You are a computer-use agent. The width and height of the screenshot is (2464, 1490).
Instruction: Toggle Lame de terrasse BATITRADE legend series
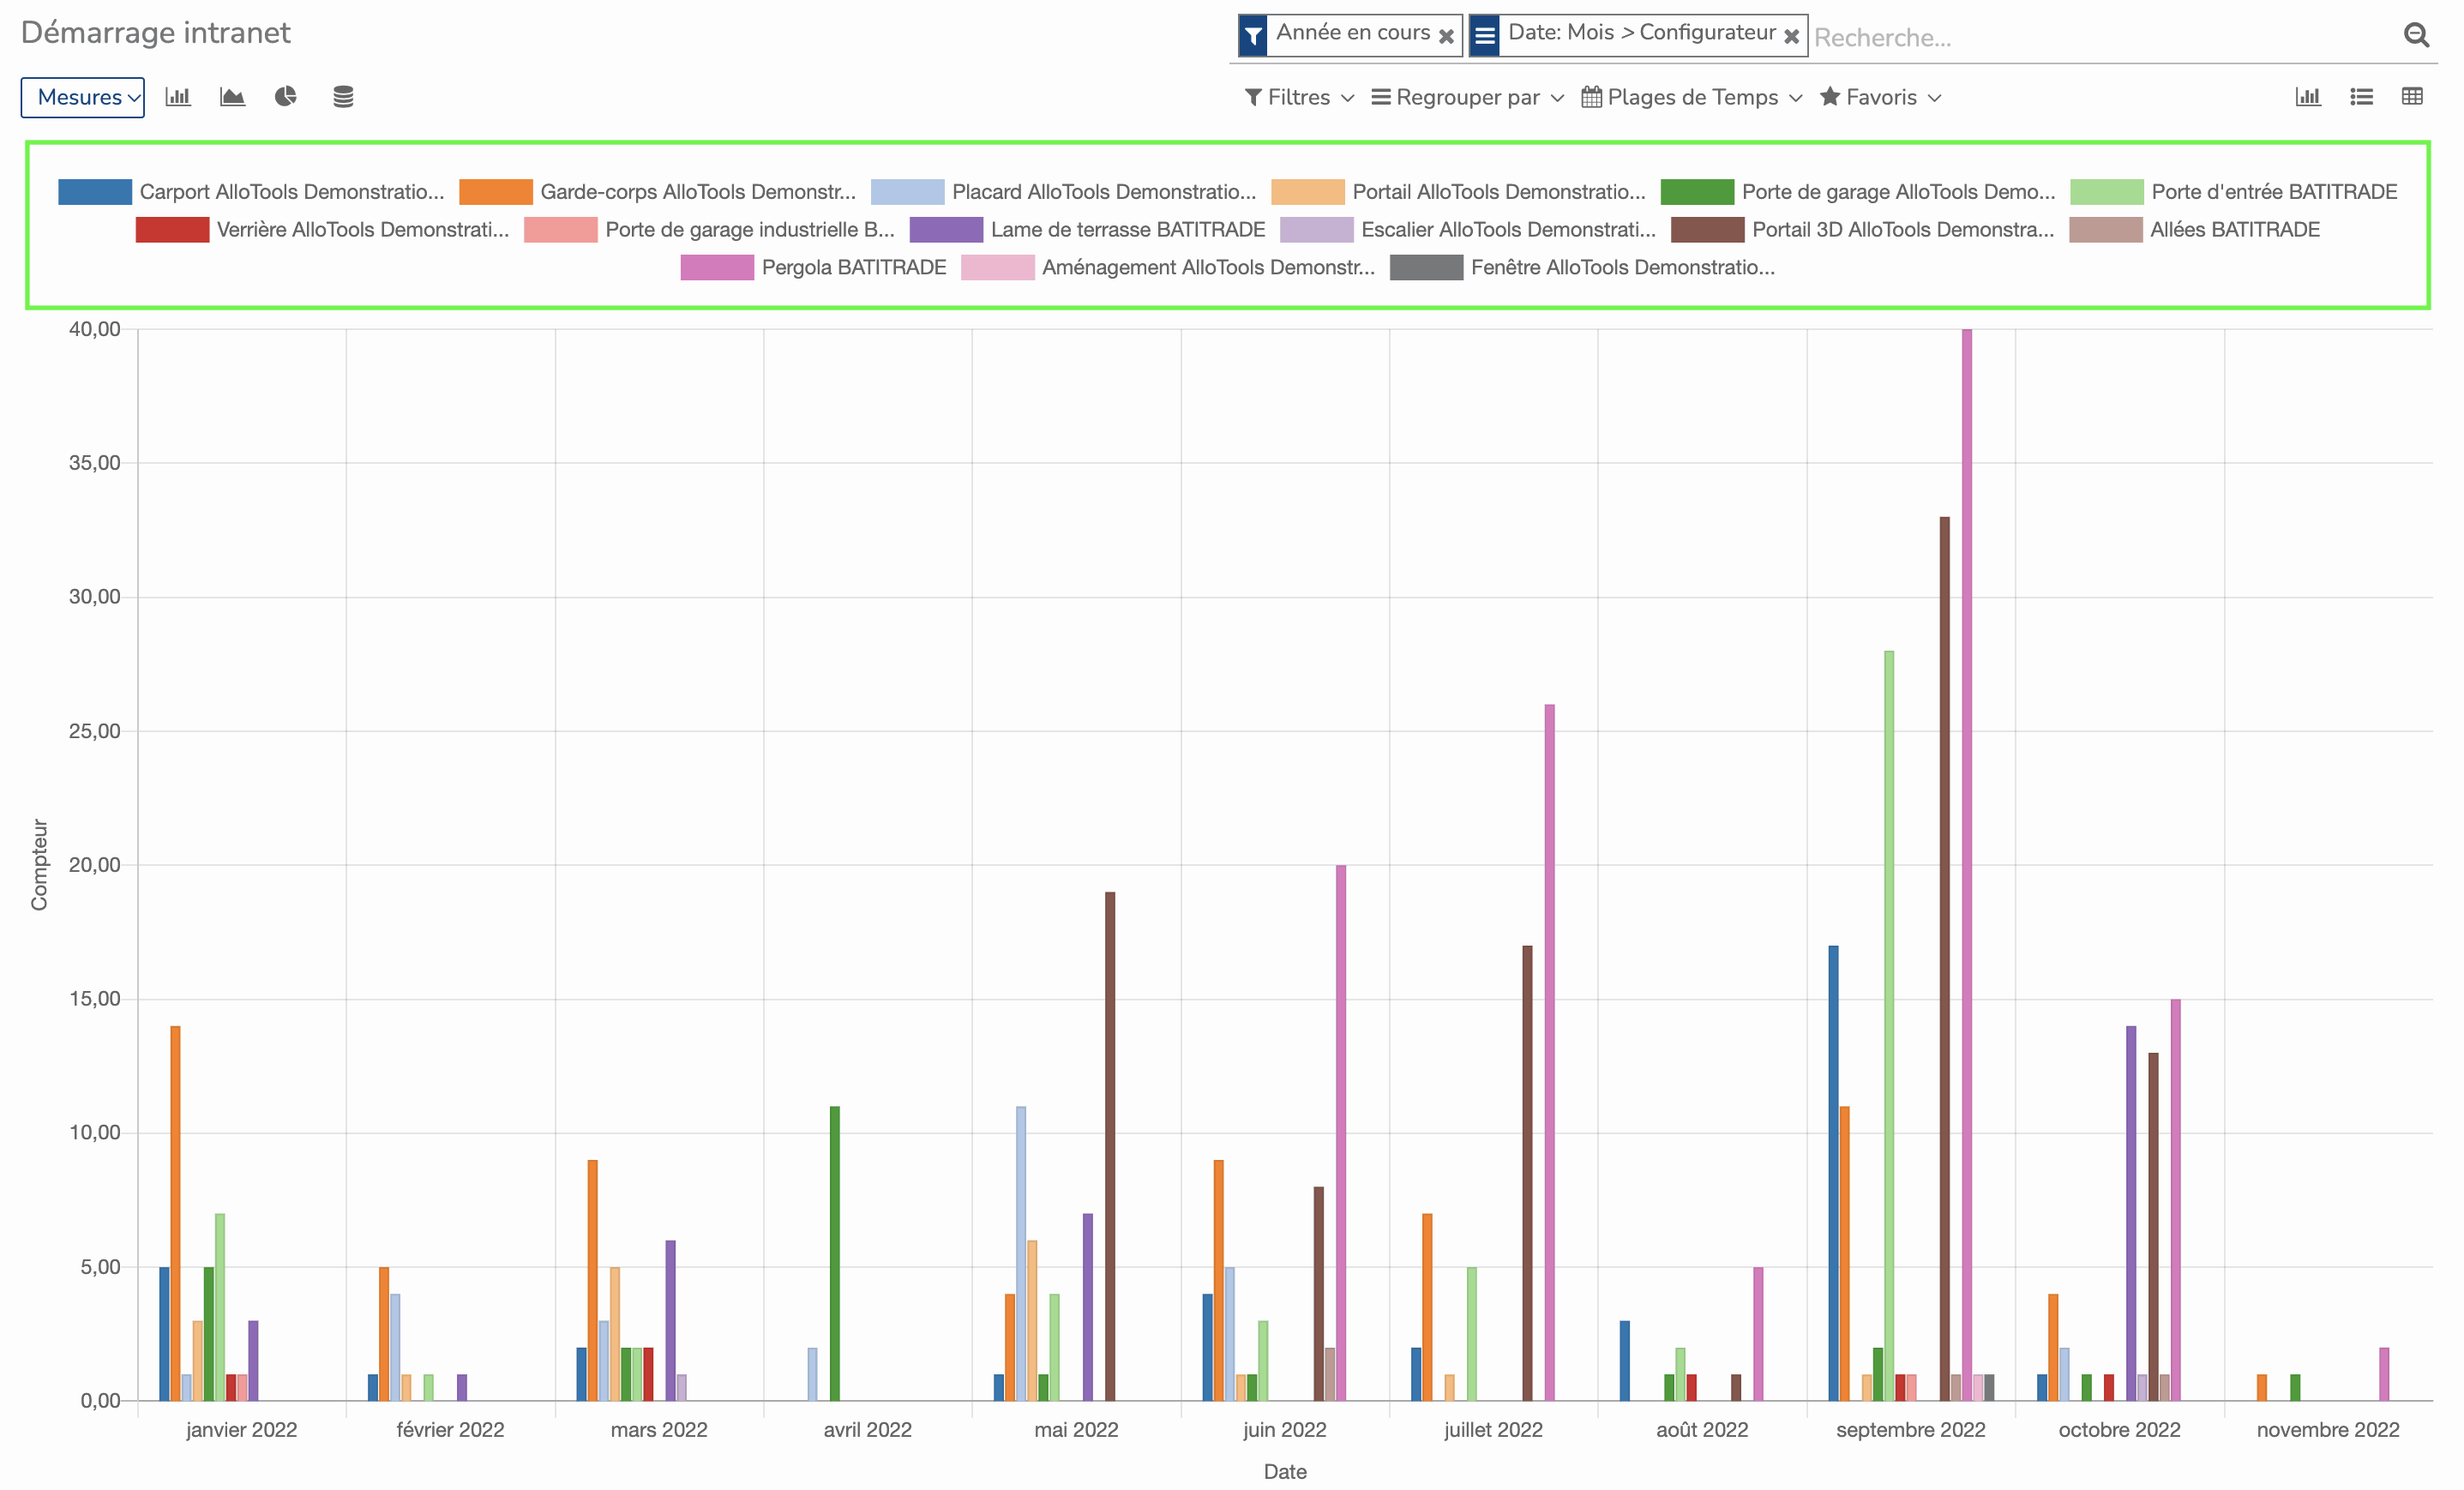(1087, 230)
